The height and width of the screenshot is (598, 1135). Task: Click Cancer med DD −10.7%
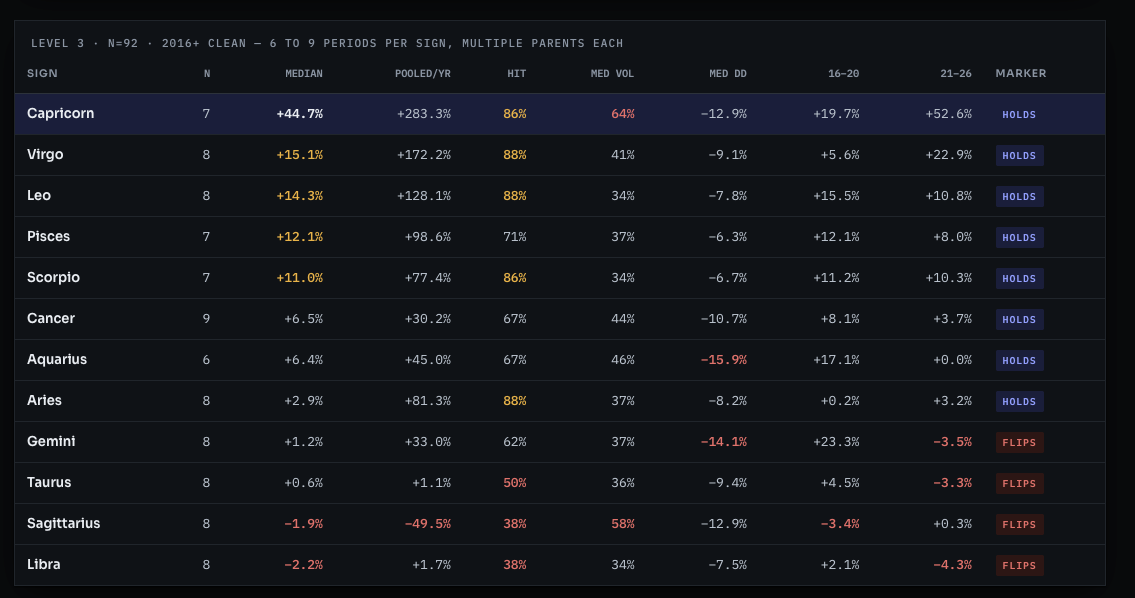click(724, 319)
